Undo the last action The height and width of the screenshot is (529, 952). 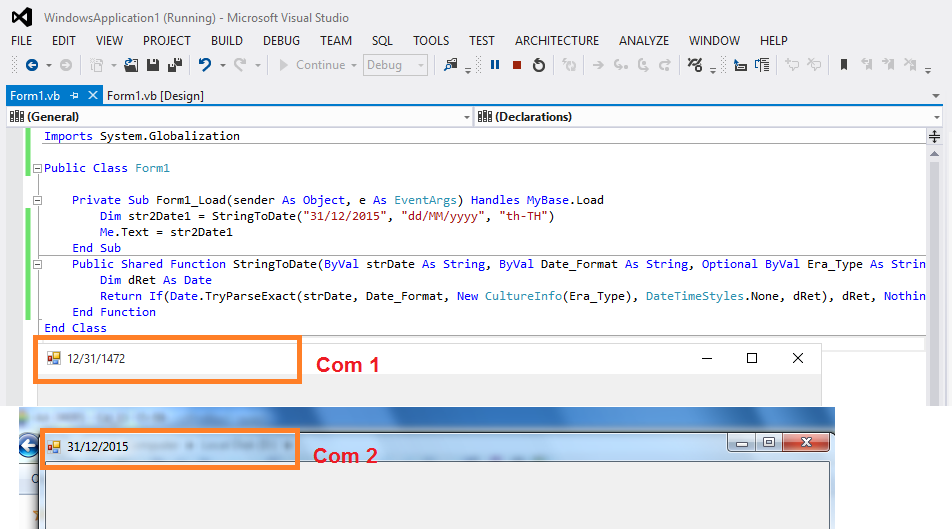coord(205,65)
